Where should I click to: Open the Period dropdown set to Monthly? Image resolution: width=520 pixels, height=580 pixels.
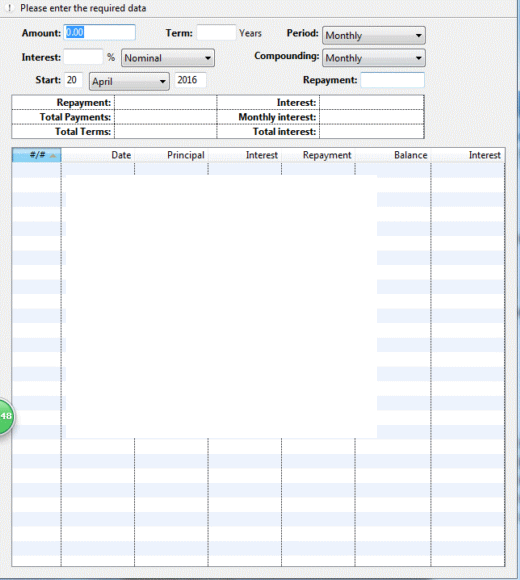click(374, 36)
